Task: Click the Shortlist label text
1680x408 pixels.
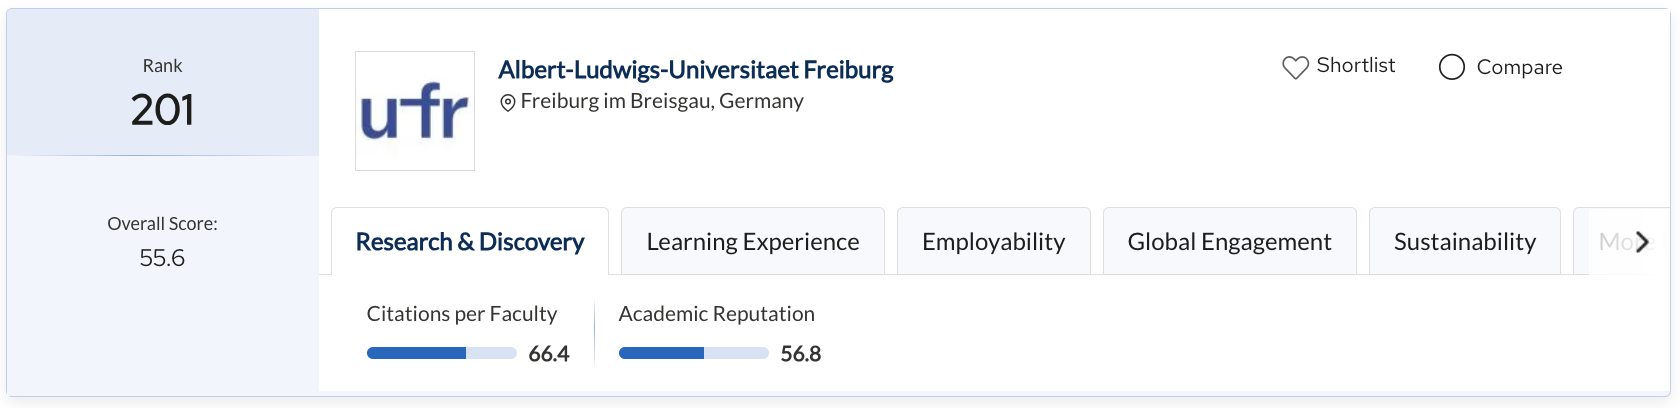Action: [1356, 65]
